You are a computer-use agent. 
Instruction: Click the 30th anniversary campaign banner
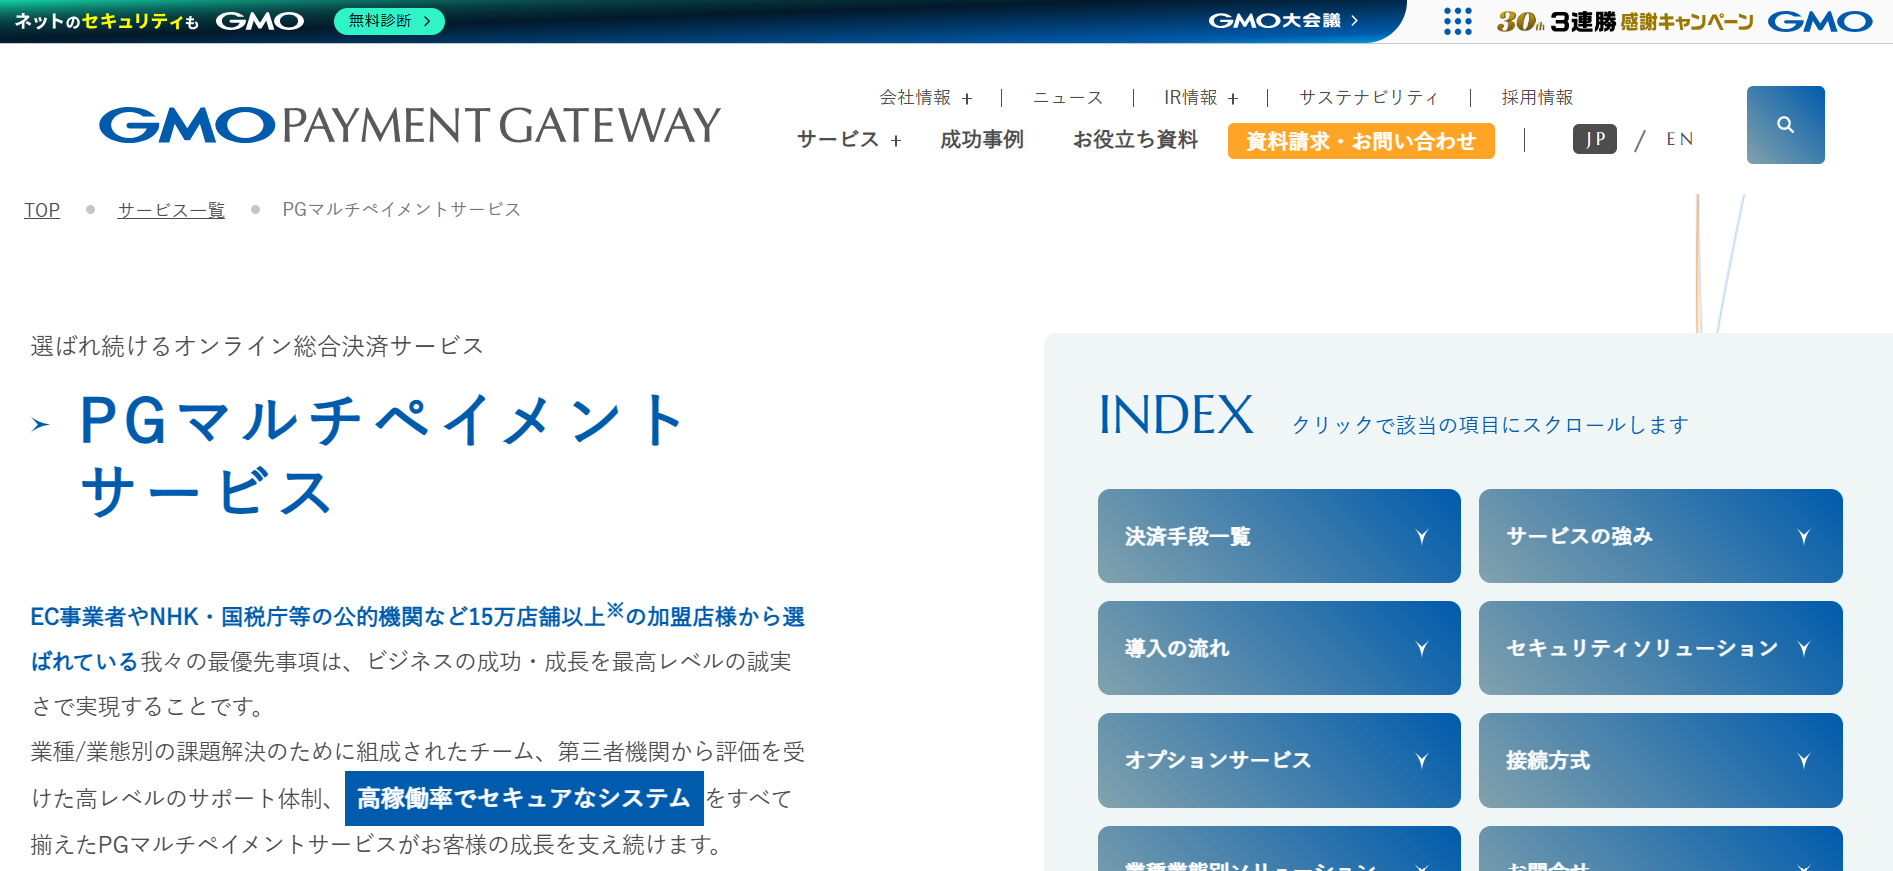pyautogui.click(x=1624, y=21)
